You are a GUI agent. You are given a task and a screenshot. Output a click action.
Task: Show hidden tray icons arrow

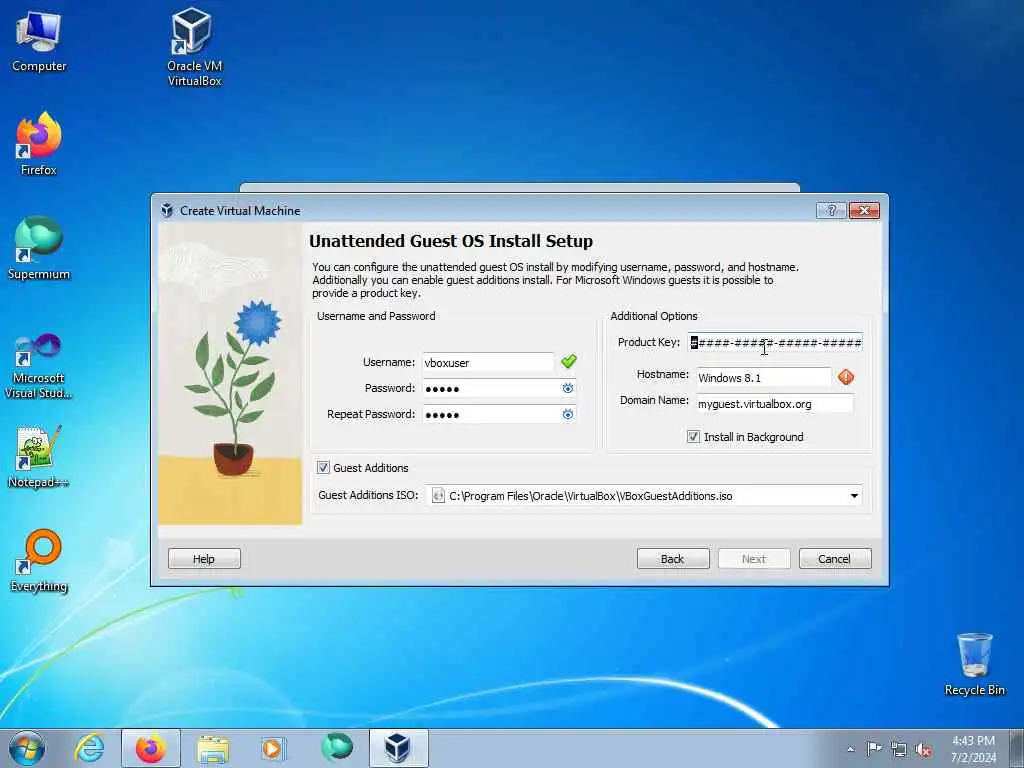(850, 750)
